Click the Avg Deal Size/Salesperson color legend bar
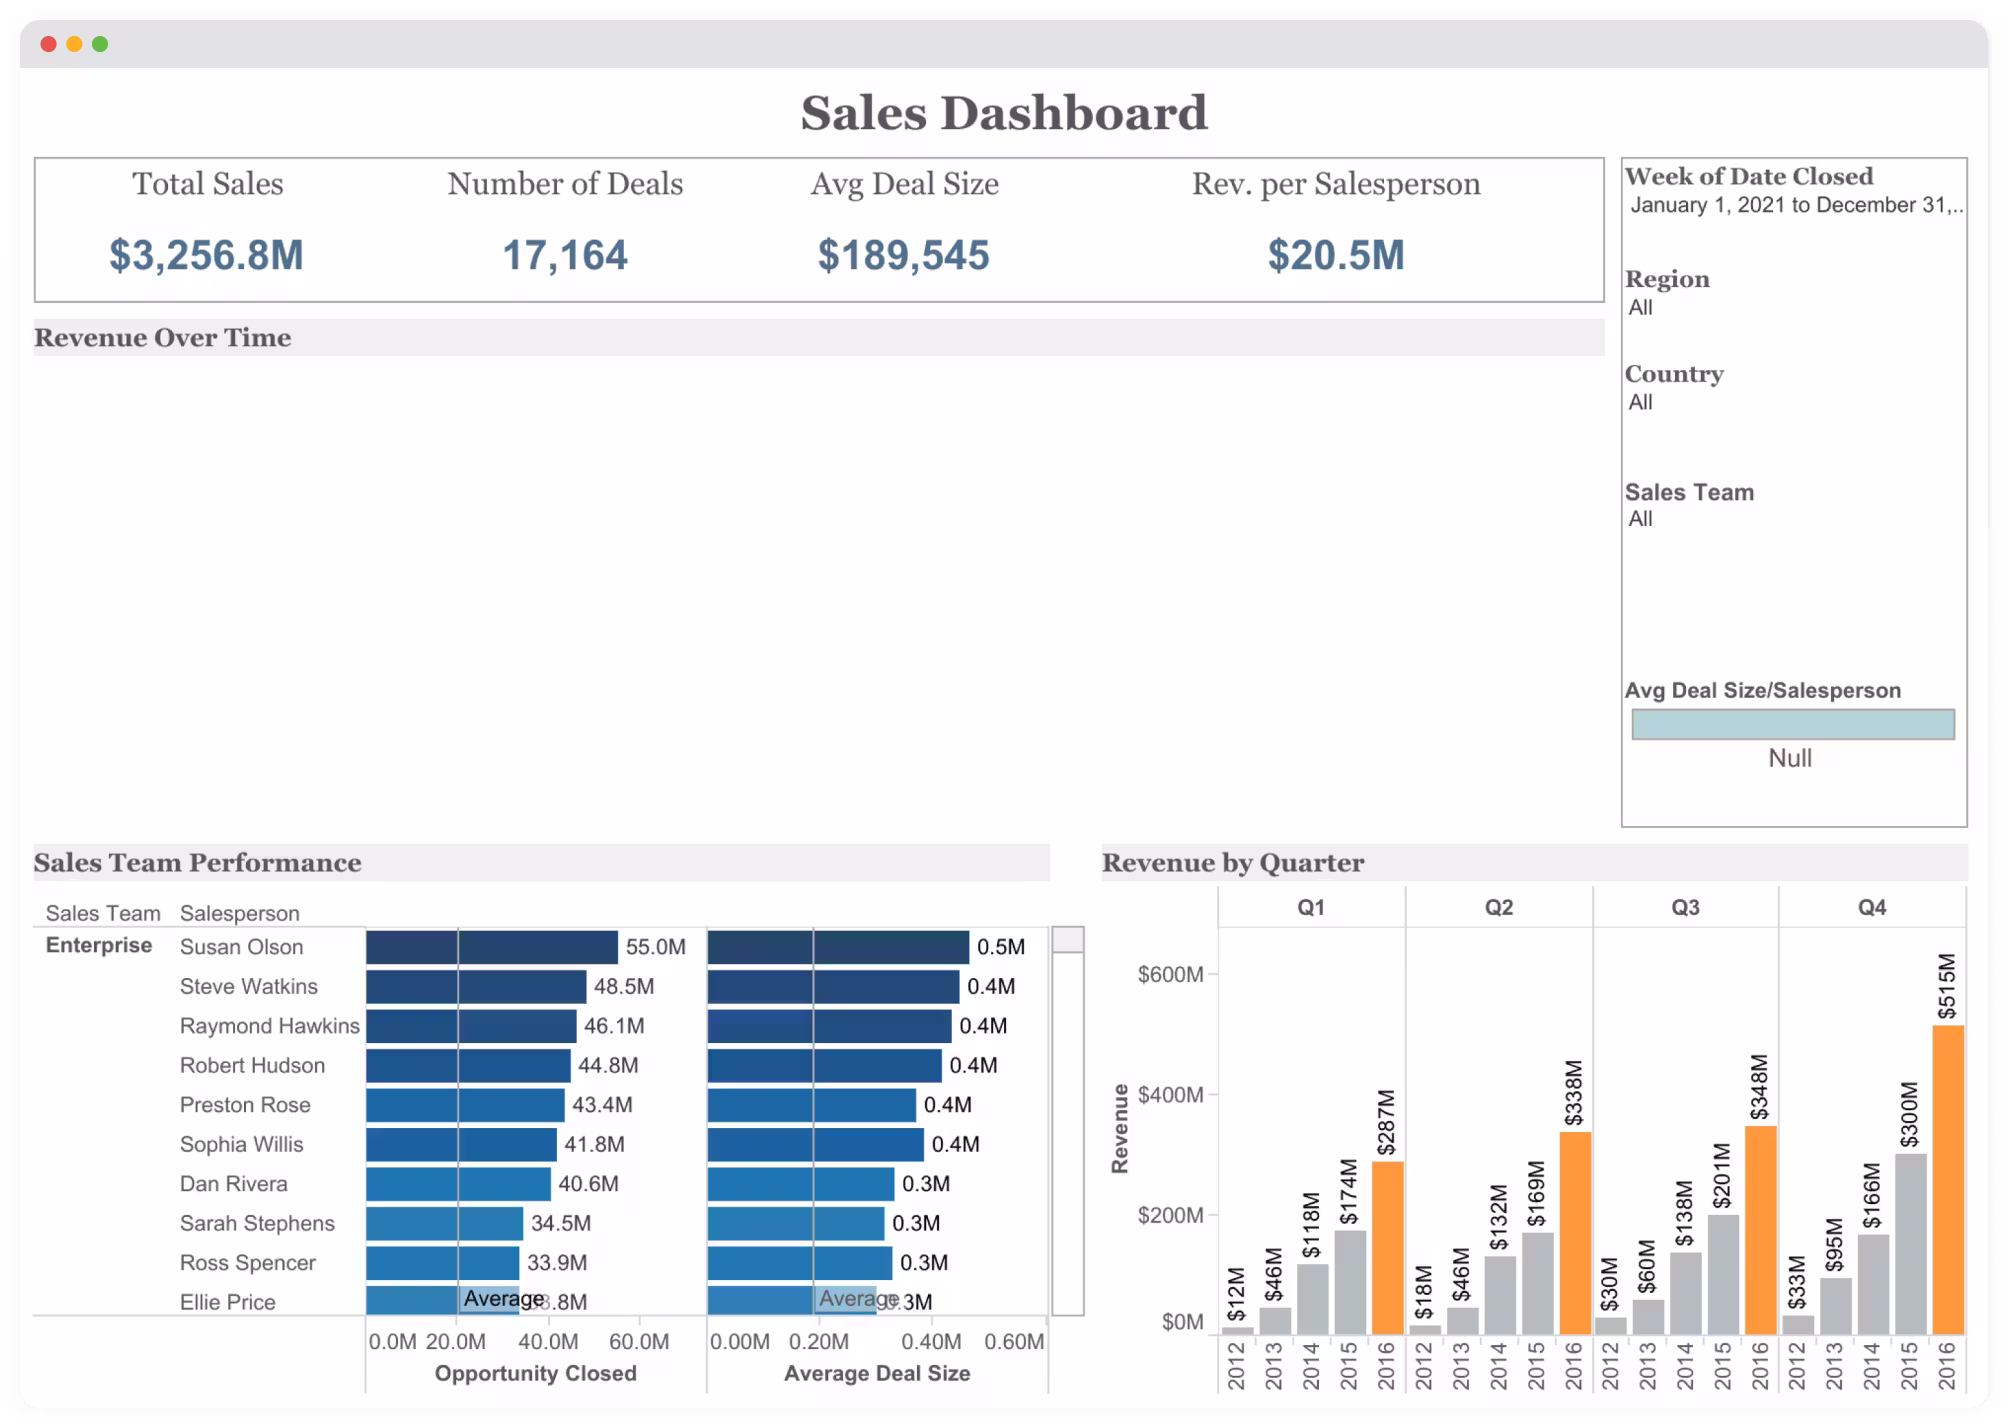Viewport: 2008px width, 1428px height. click(x=1793, y=725)
